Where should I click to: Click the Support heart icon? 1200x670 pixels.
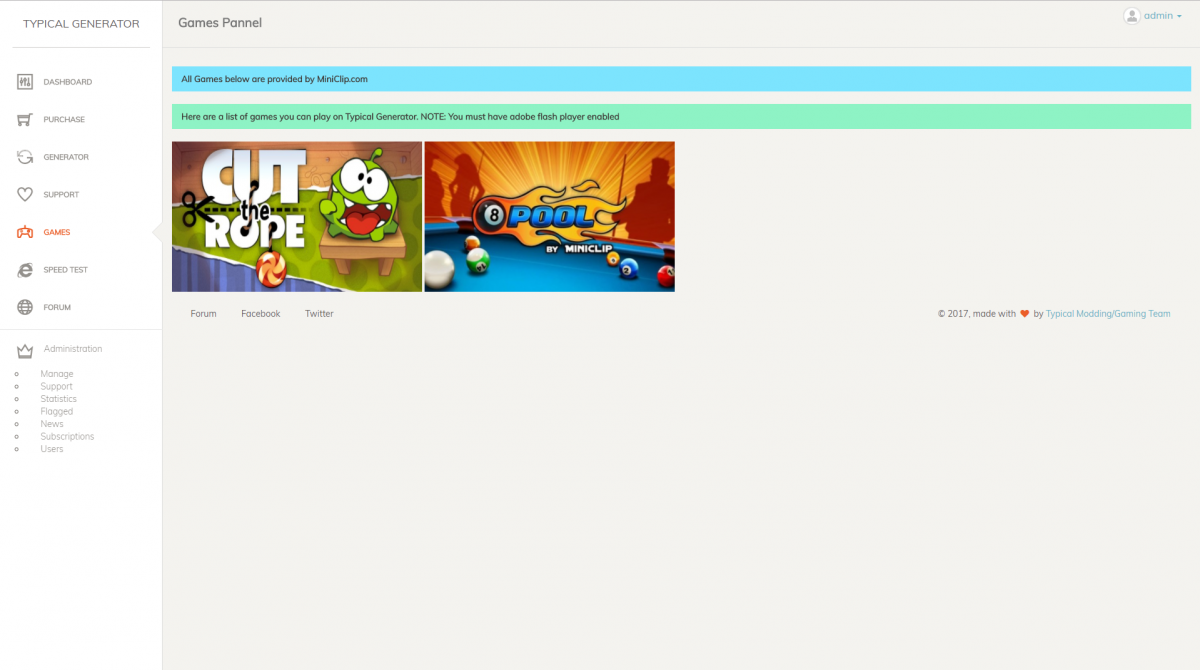26,195
